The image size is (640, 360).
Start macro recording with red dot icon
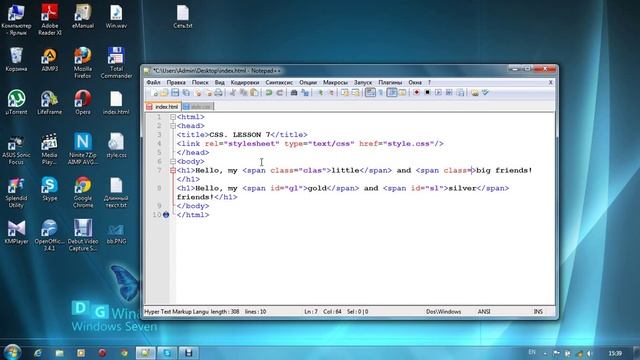[x=416, y=93]
